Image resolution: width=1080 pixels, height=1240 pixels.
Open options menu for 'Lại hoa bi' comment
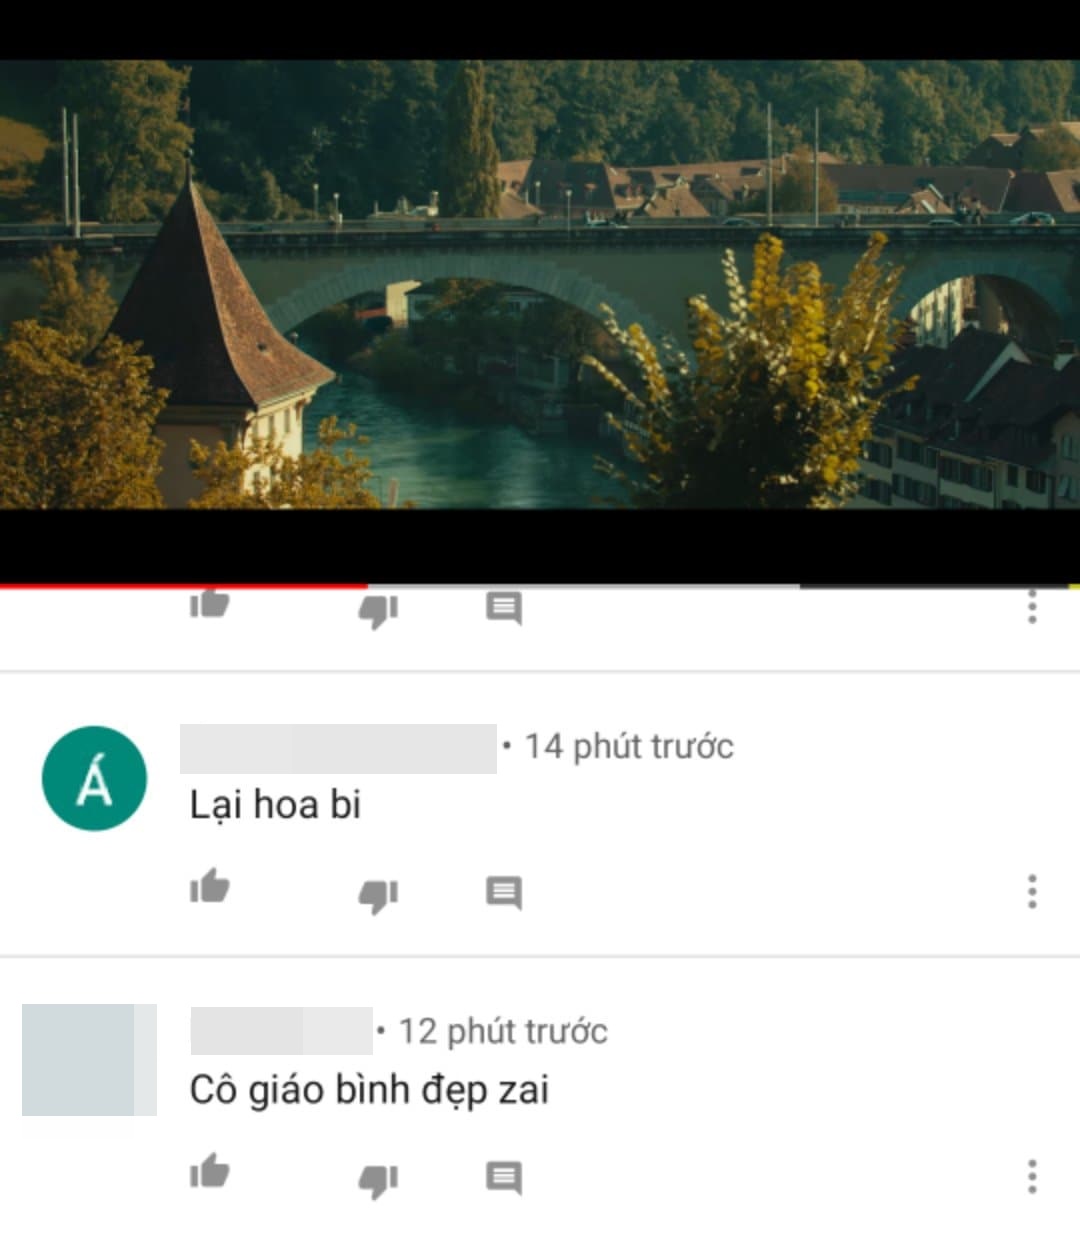(x=1032, y=891)
